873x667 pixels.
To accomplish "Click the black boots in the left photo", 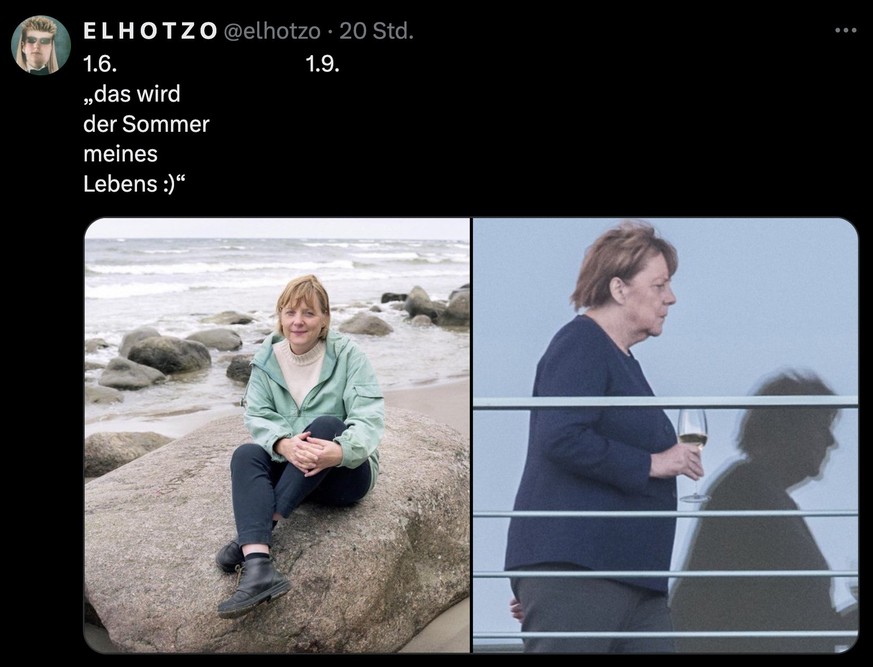I will 253,579.
